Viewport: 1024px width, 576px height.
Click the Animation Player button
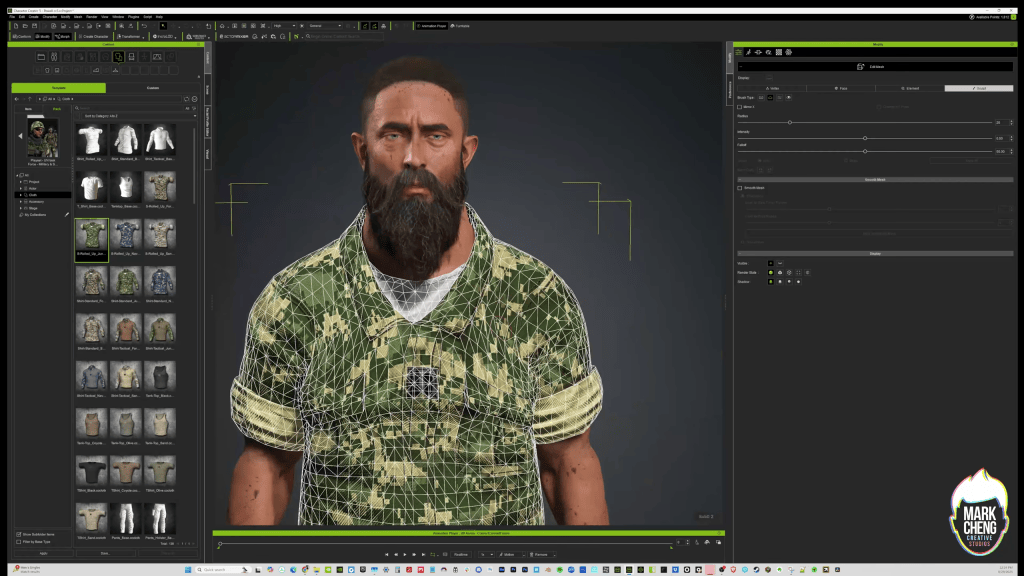[x=432, y=26]
